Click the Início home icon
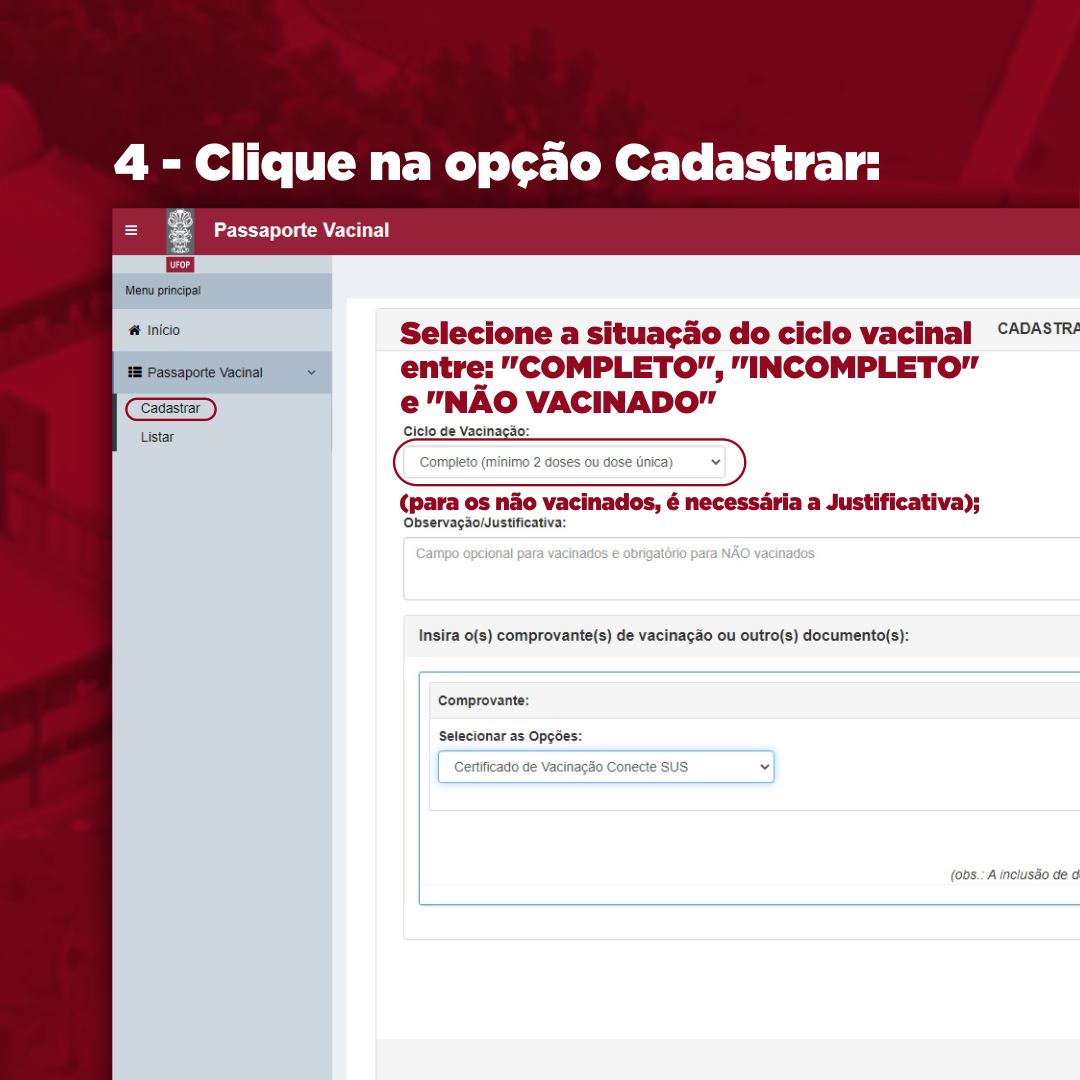This screenshot has width=1080, height=1080. click(x=134, y=331)
